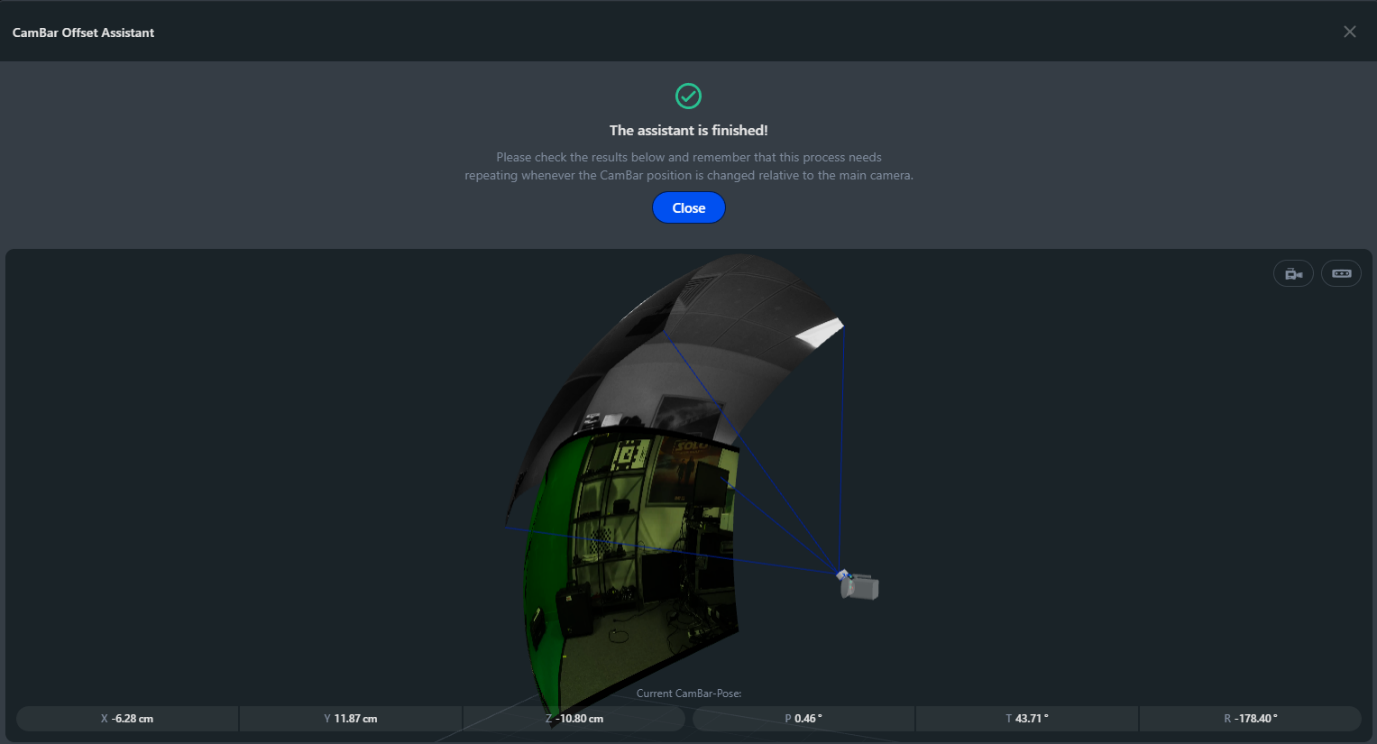Screen dimensions: 1377x744
Task: Select the X offset value field
Action: (x=128, y=718)
